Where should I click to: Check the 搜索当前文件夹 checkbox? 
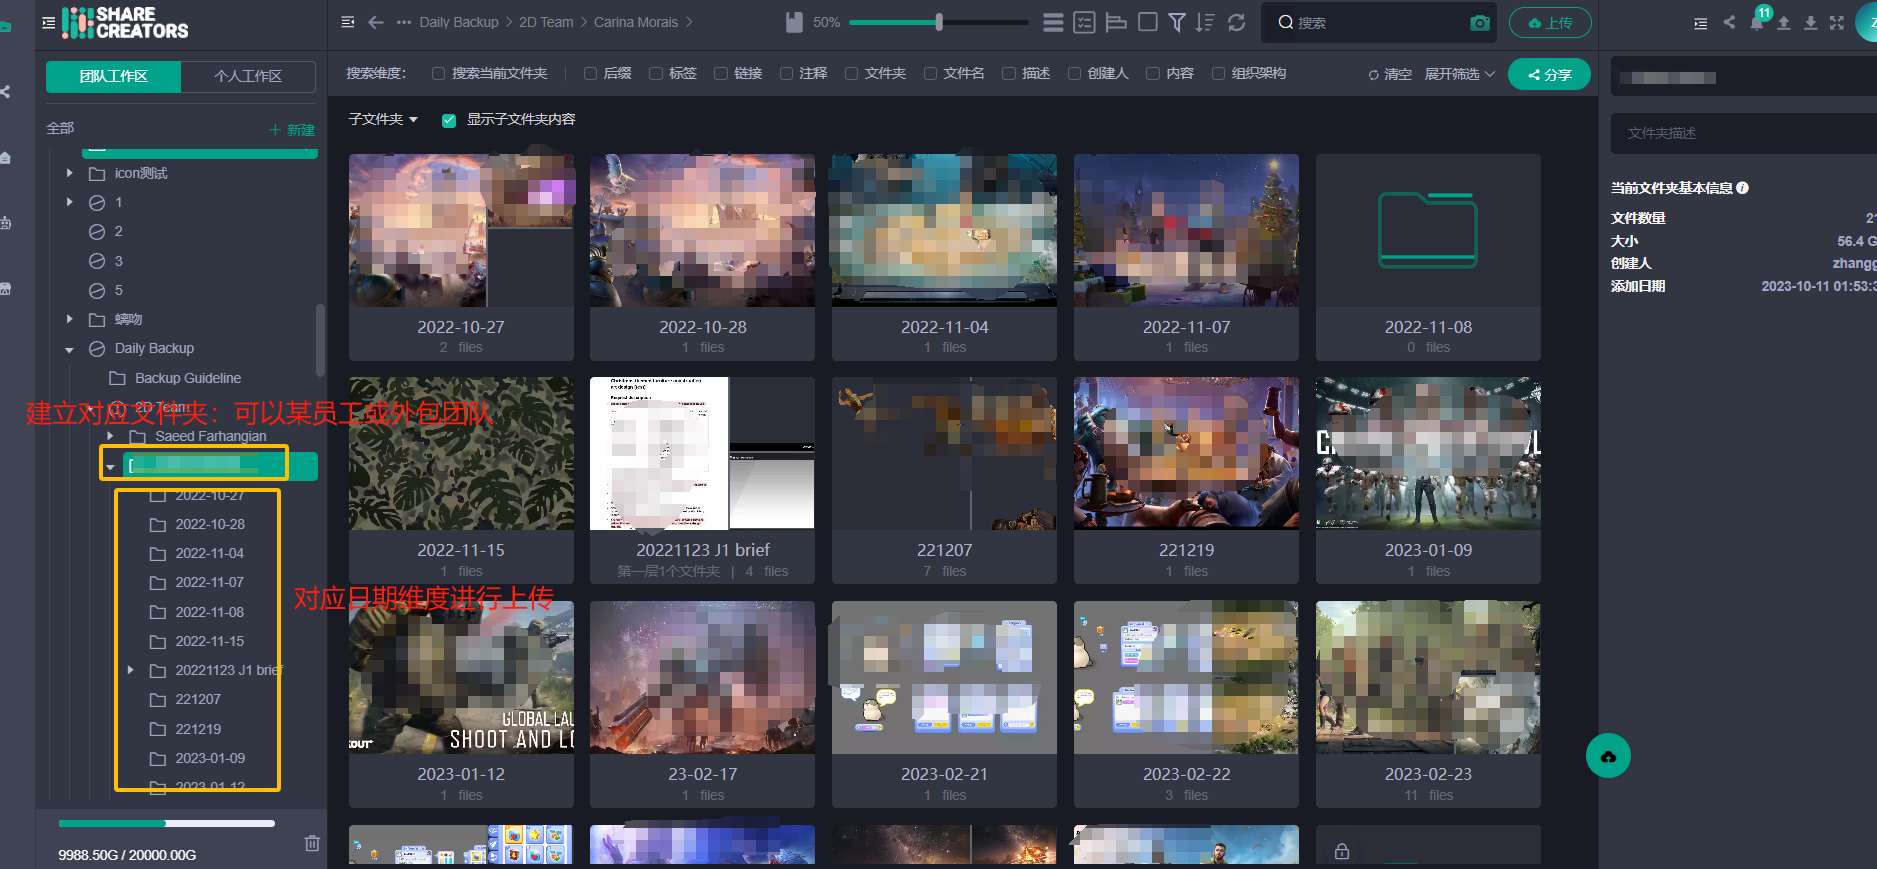(438, 73)
